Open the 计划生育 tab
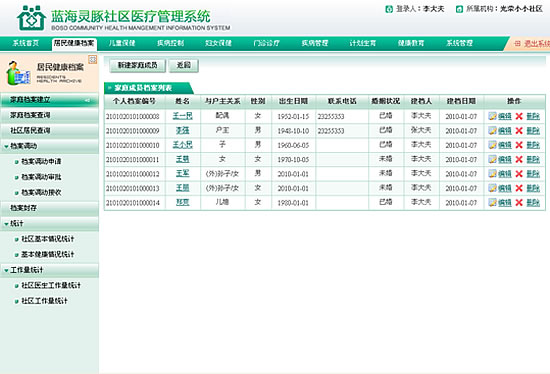The height and width of the screenshot is (374, 550). click(363, 43)
